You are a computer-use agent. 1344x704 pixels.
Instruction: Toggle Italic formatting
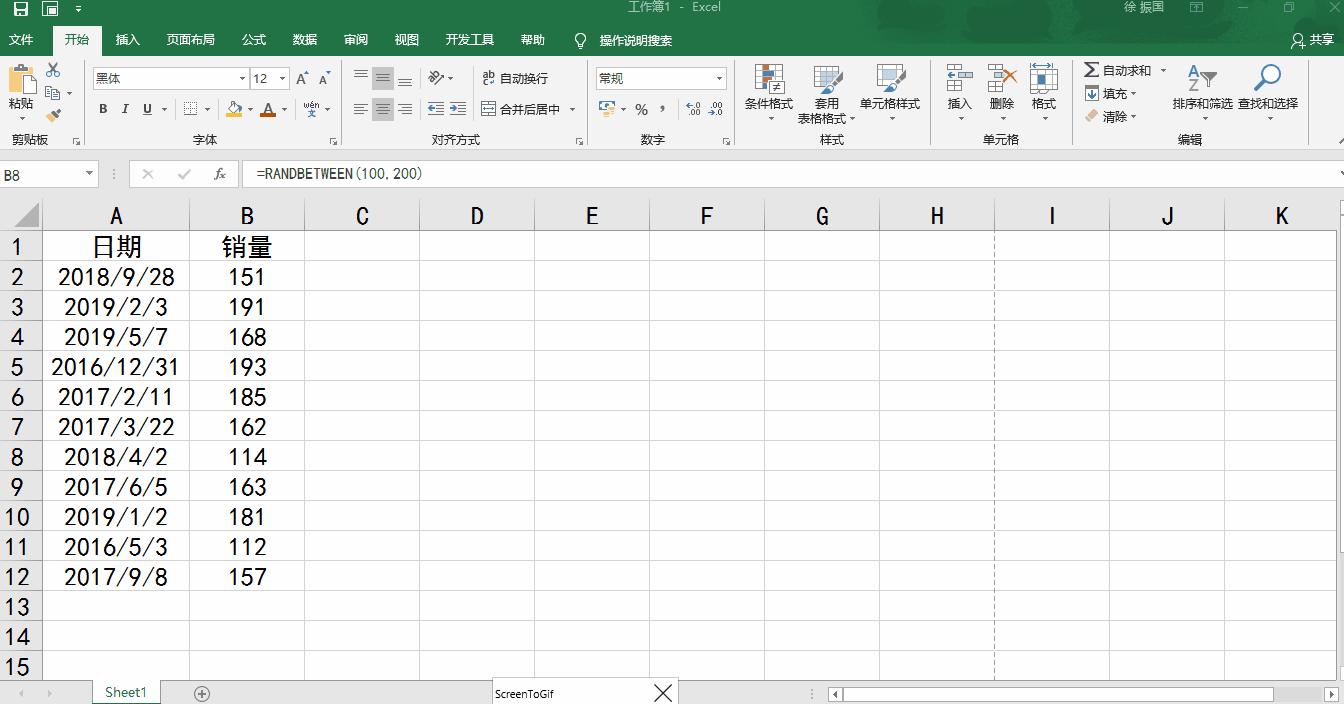125,109
